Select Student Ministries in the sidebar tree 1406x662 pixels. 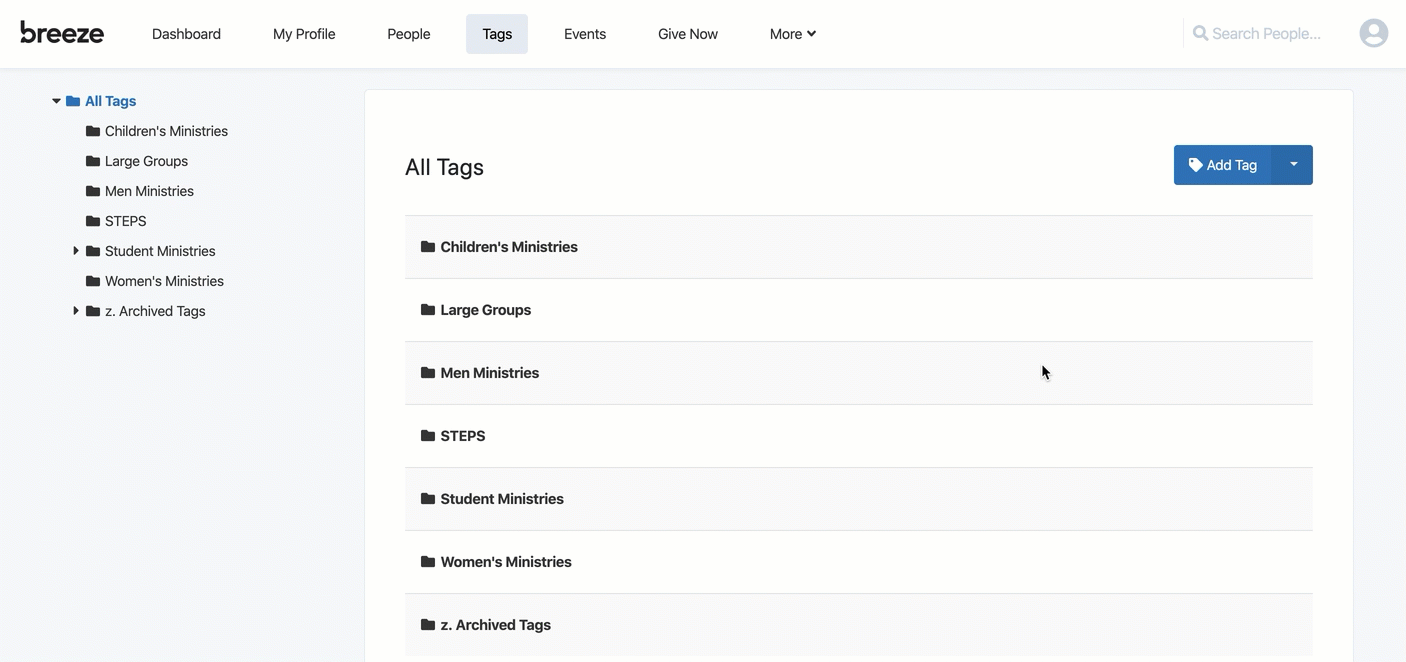(160, 251)
